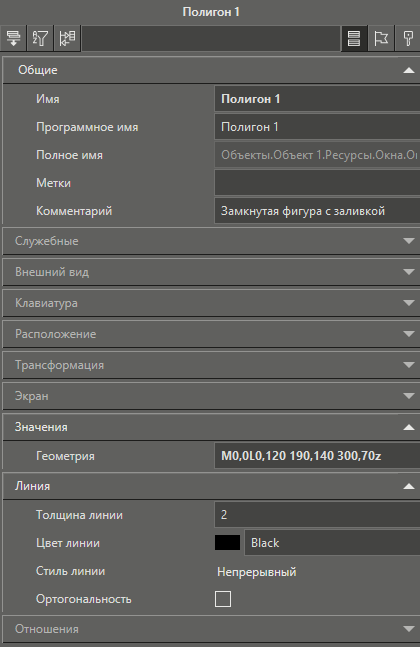Click the Ортогональность property label
Viewport: 420px width, 647px height.
pos(84,599)
